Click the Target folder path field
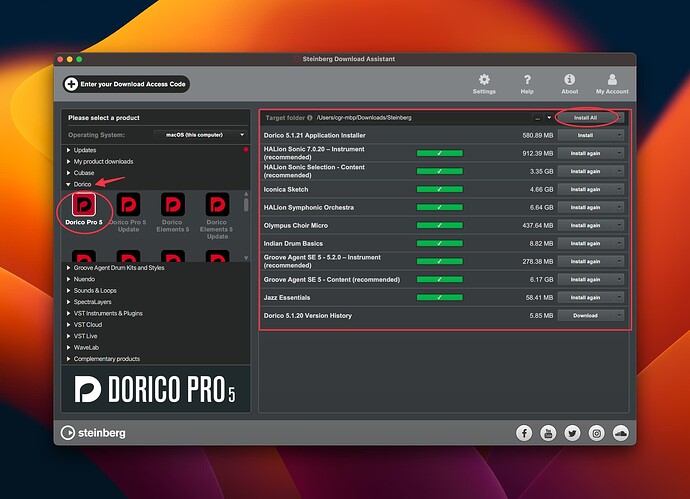 point(424,117)
